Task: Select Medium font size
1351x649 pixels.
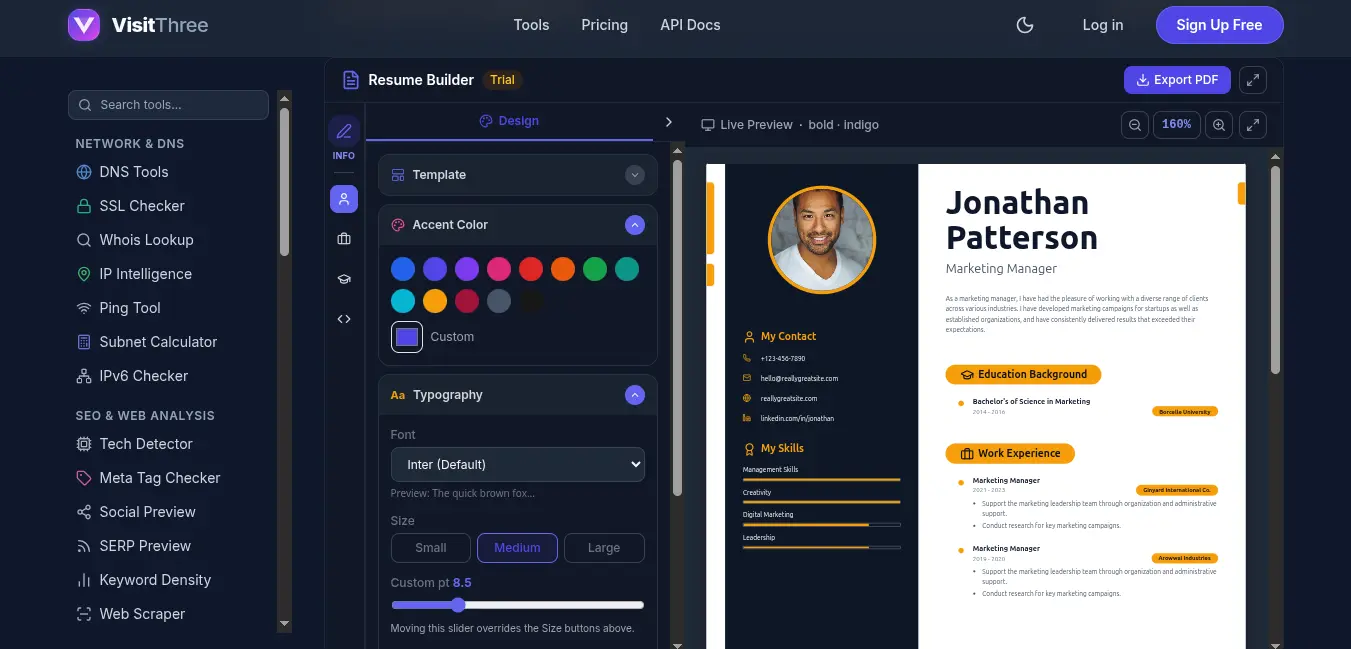Action: click(517, 548)
